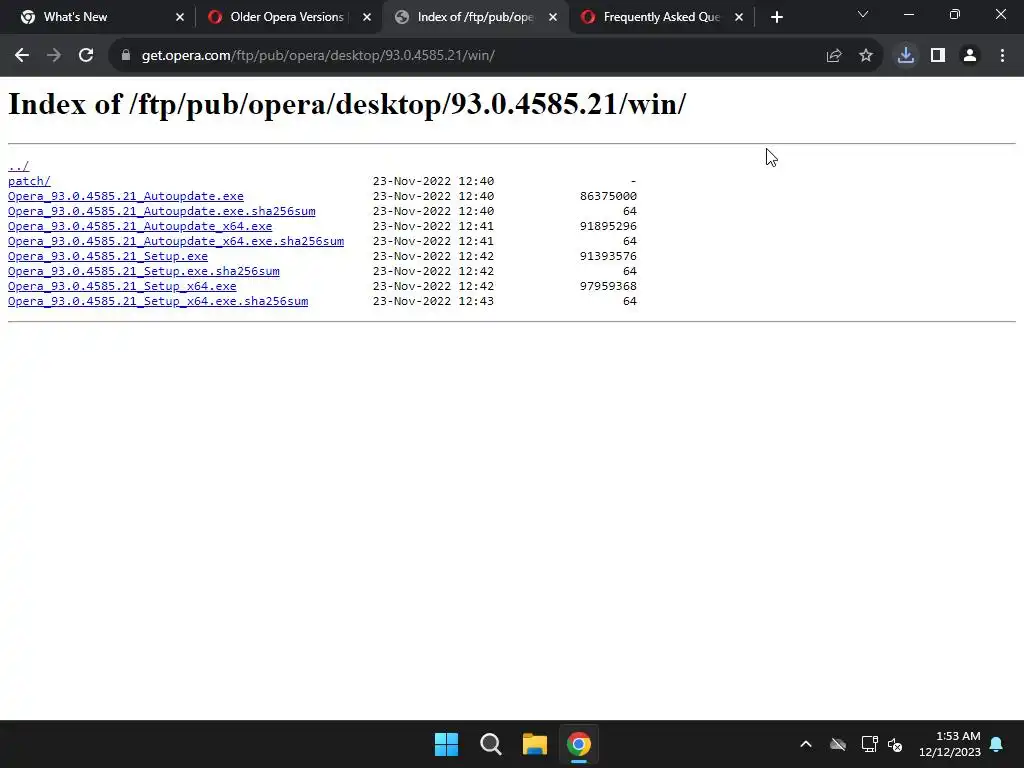Close the Older Opera Versions tab
Viewport: 1024px width, 768px height.
pos(366,17)
